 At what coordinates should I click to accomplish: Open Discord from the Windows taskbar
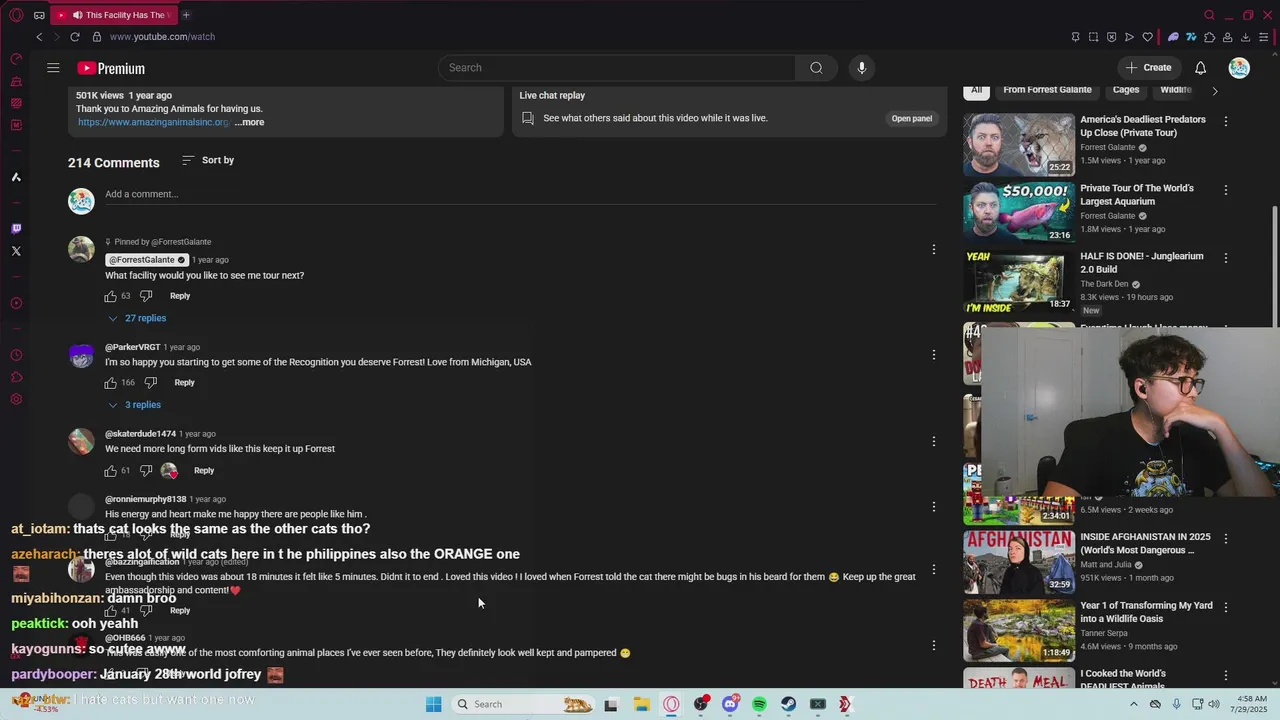[x=730, y=704]
